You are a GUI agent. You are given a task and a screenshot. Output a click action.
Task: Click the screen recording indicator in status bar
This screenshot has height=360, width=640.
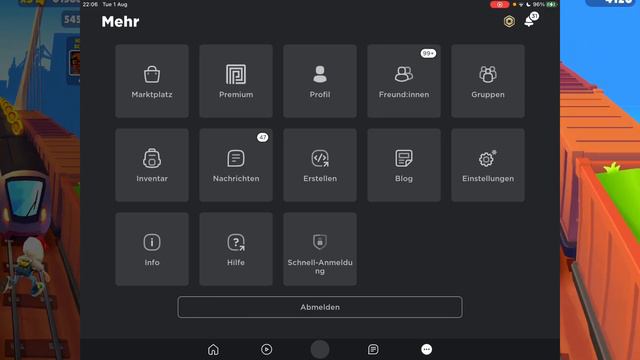500,4
